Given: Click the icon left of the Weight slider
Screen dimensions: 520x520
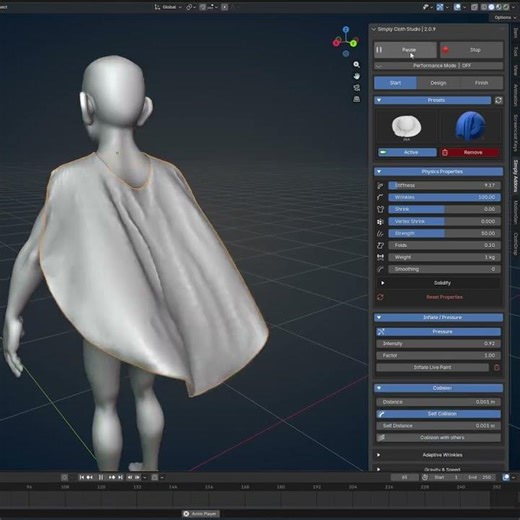Looking at the screenshot, I should click(x=380, y=257).
